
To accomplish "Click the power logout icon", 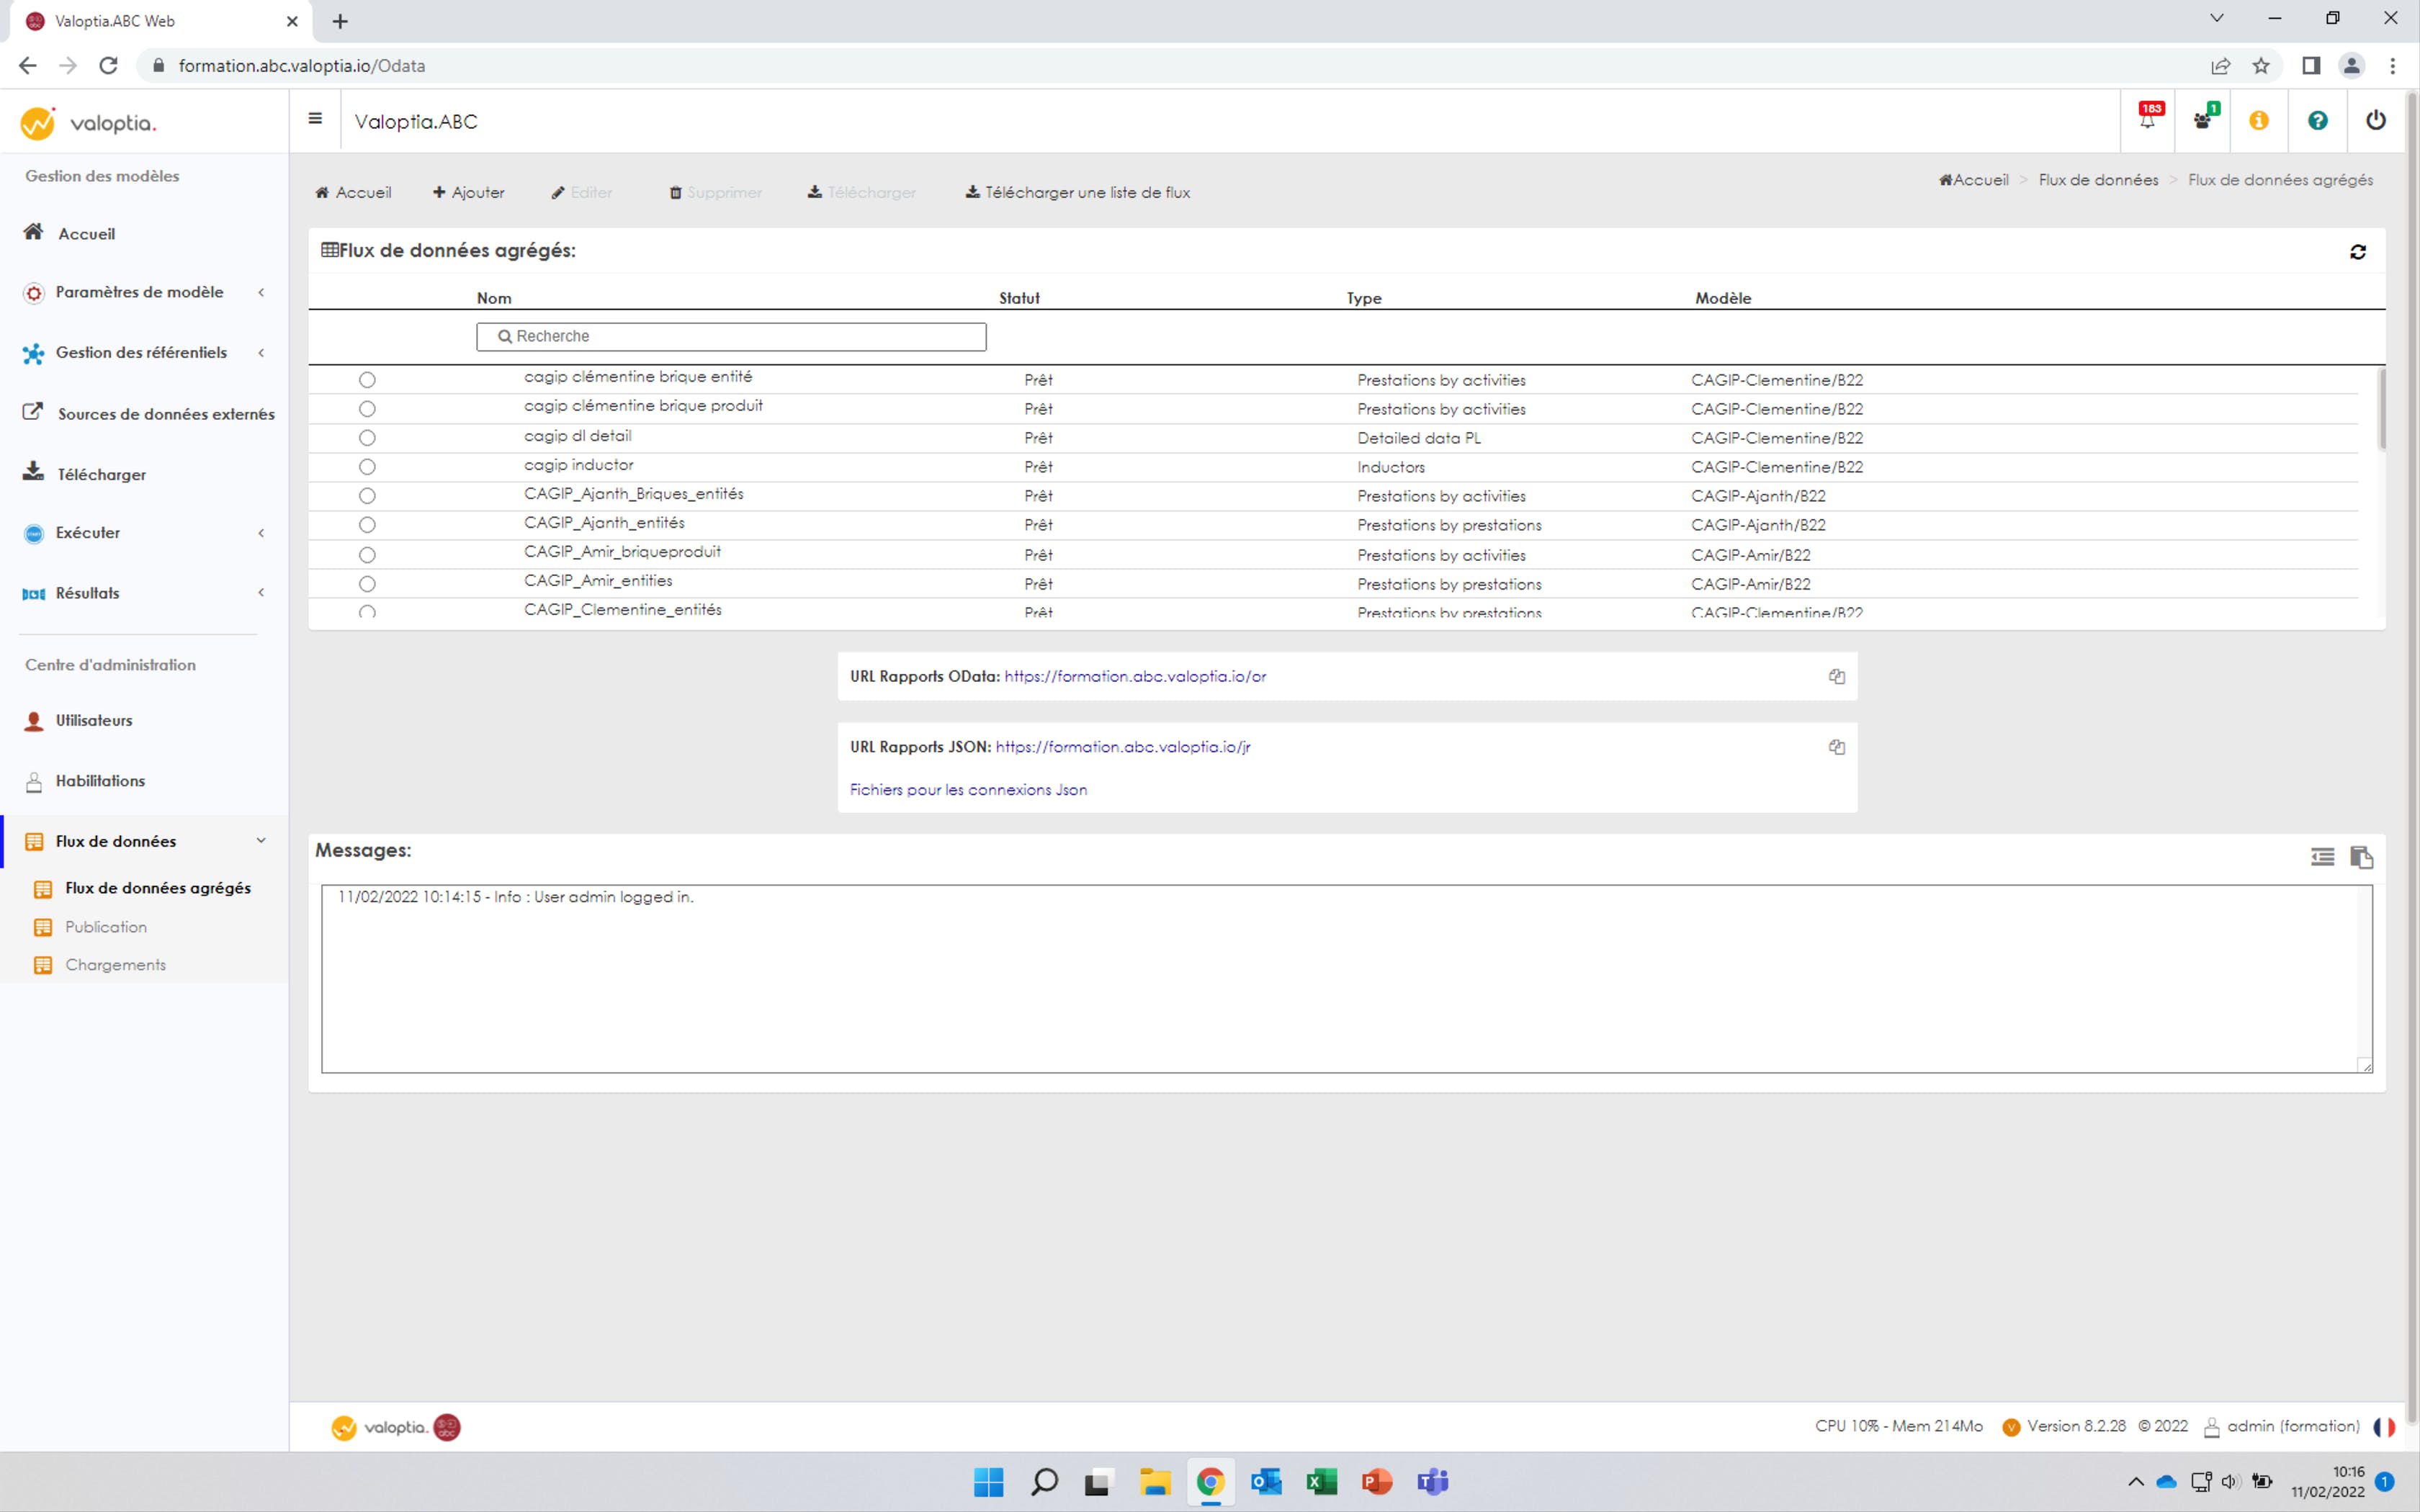I will tap(2376, 120).
